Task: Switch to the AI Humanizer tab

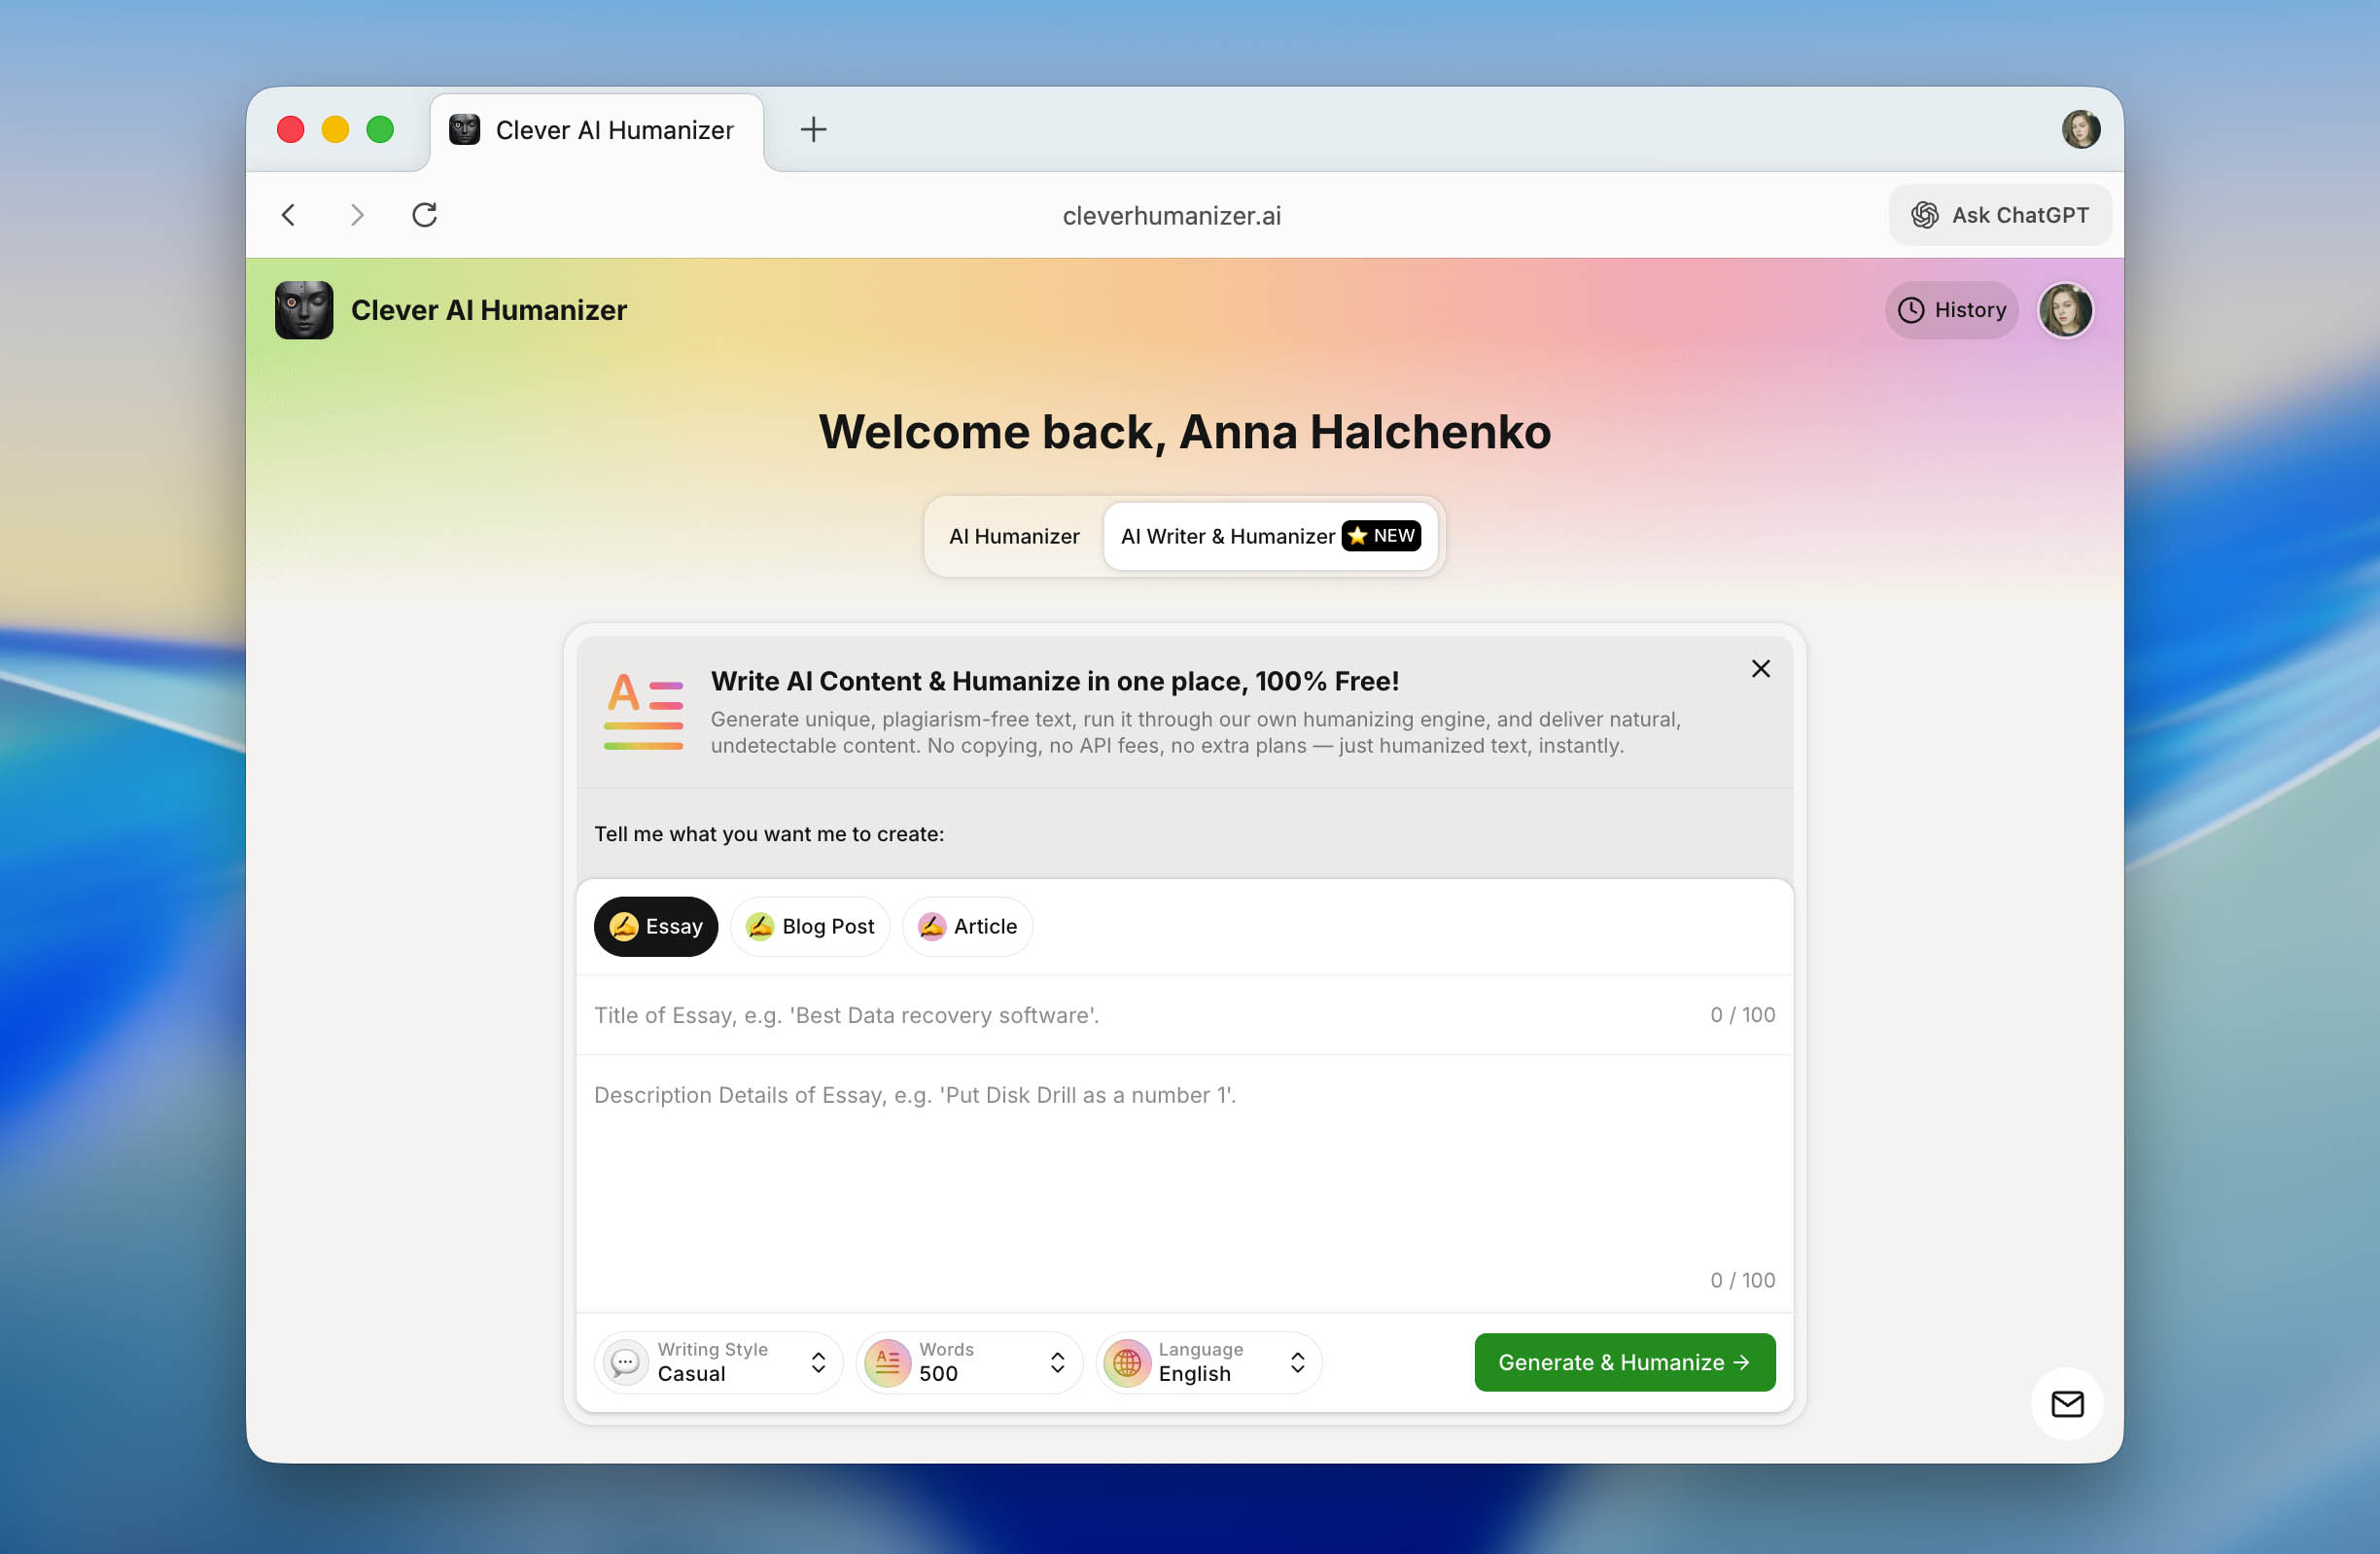Action: point(1014,536)
